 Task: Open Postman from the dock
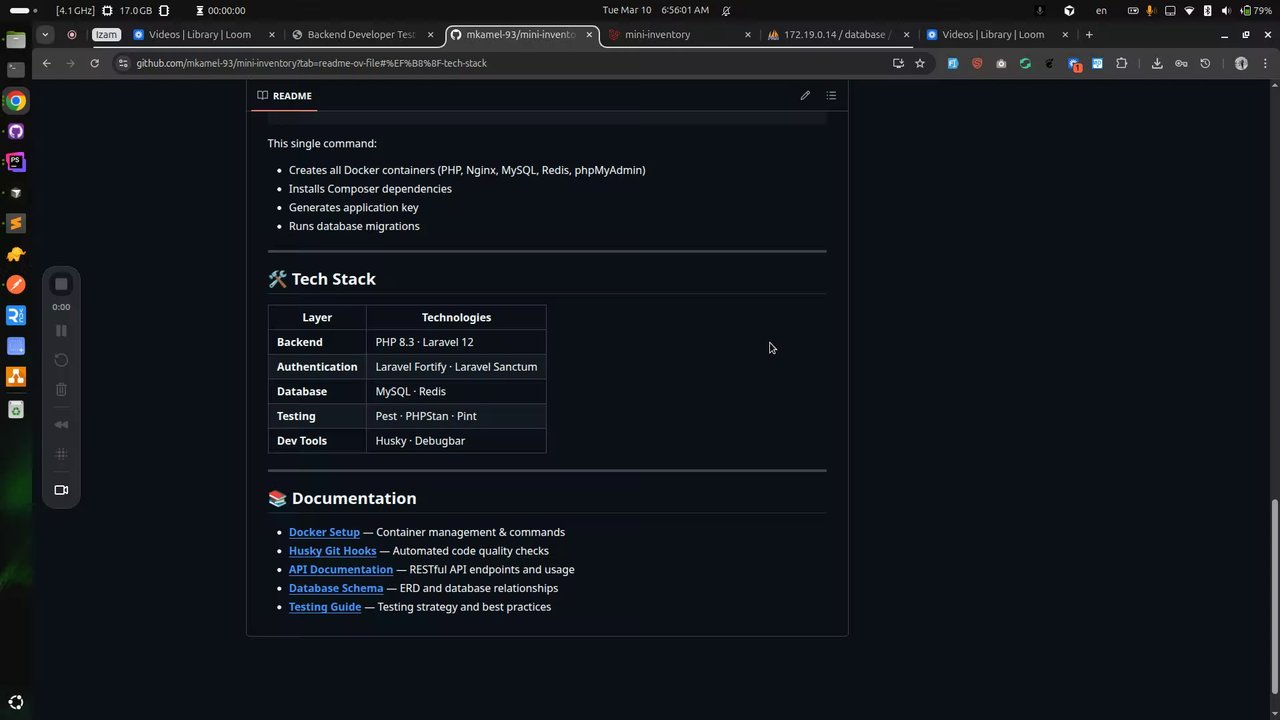pyautogui.click(x=16, y=285)
